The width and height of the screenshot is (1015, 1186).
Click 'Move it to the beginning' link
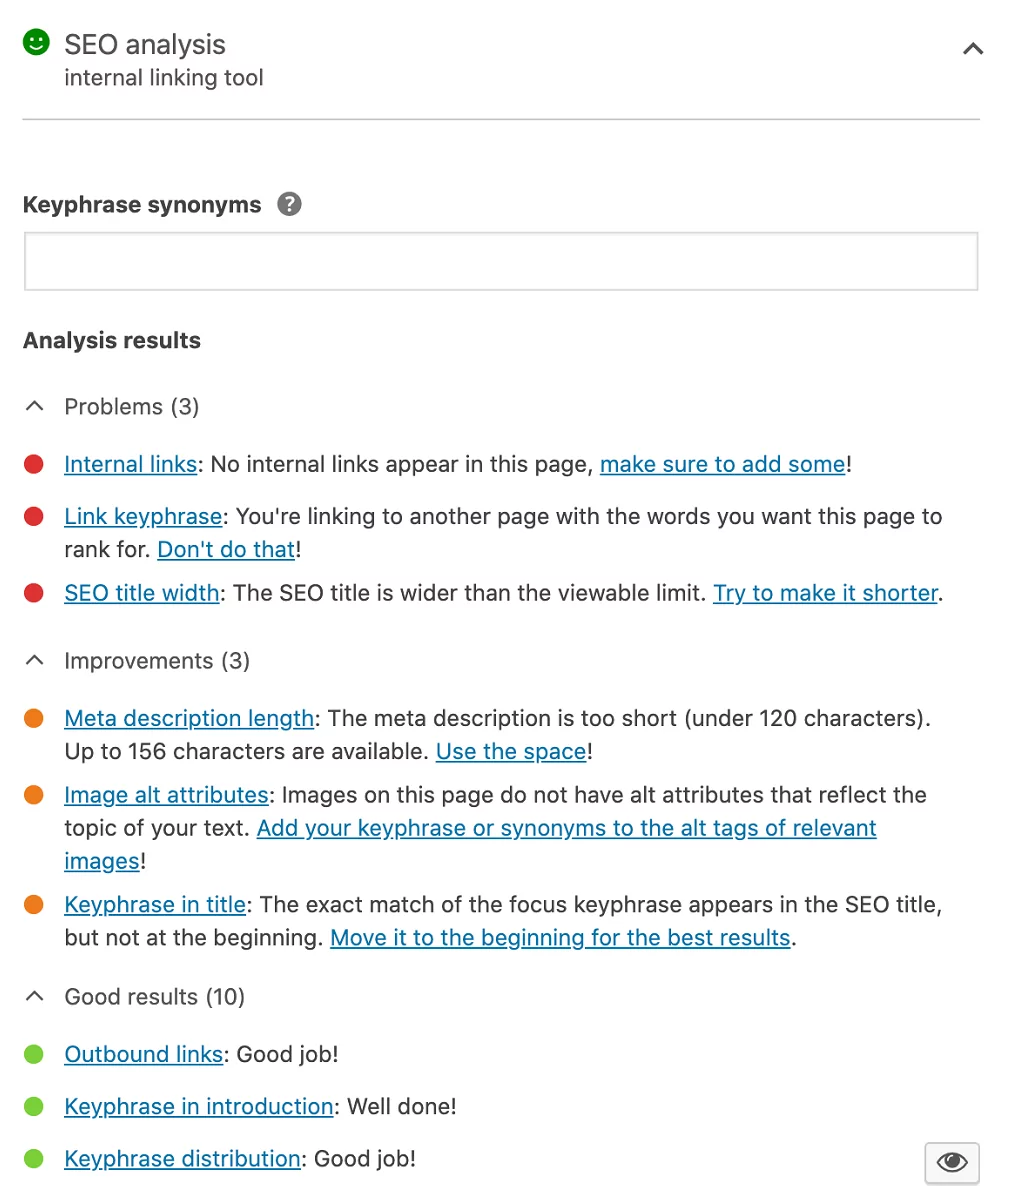[560, 938]
